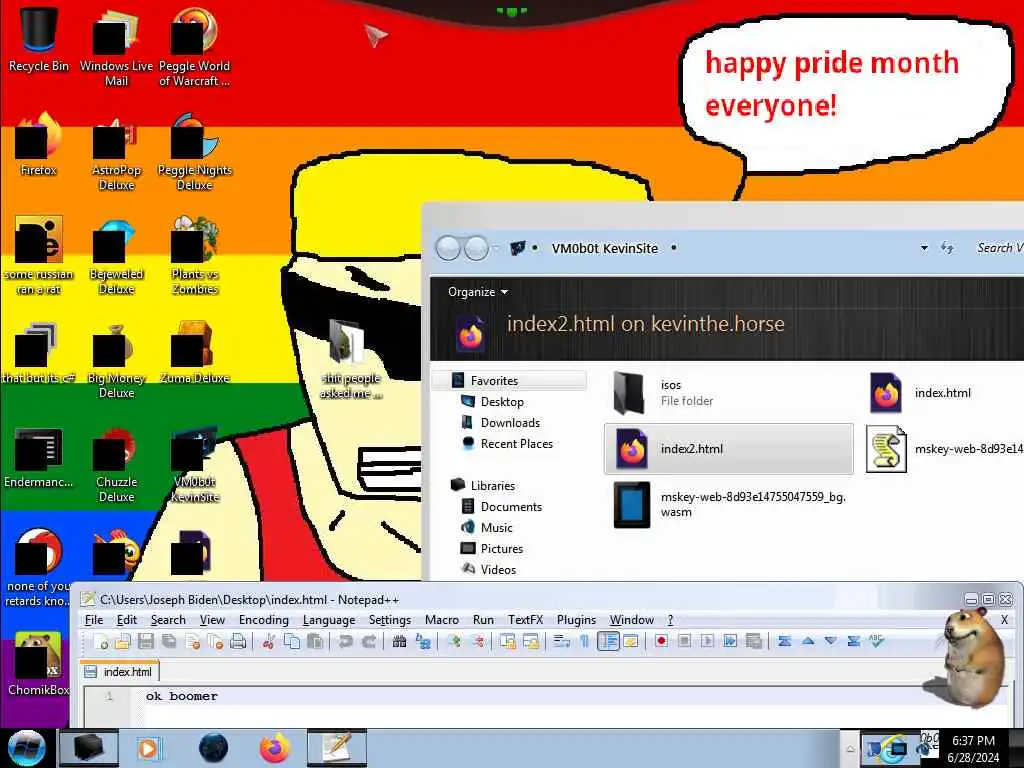Select the Music library
Image resolution: width=1024 pixels, height=768 pixels.
pyautogui.click(x=487, y=528)
